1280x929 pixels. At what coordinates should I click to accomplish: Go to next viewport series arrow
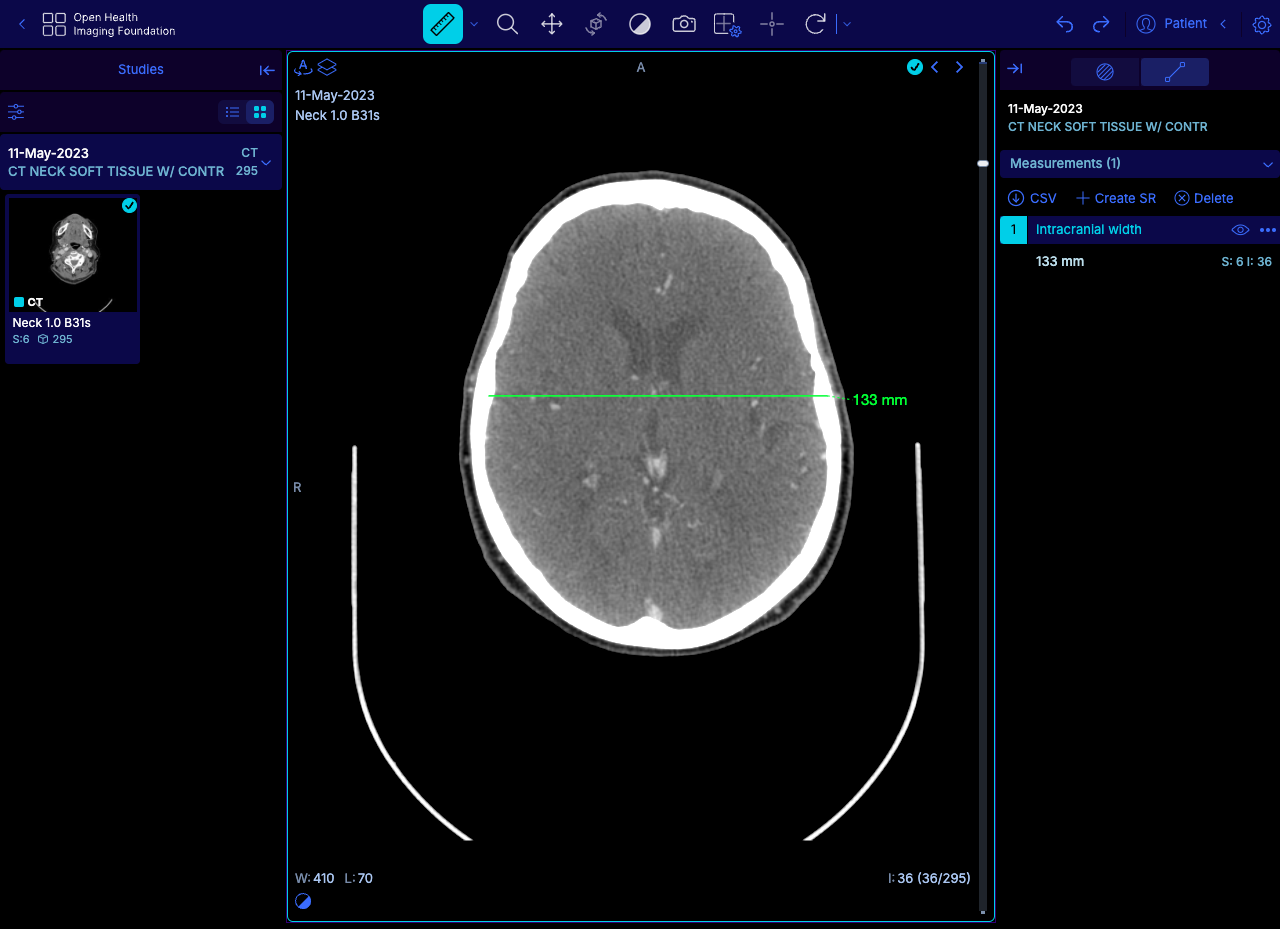tap(959, 67)
